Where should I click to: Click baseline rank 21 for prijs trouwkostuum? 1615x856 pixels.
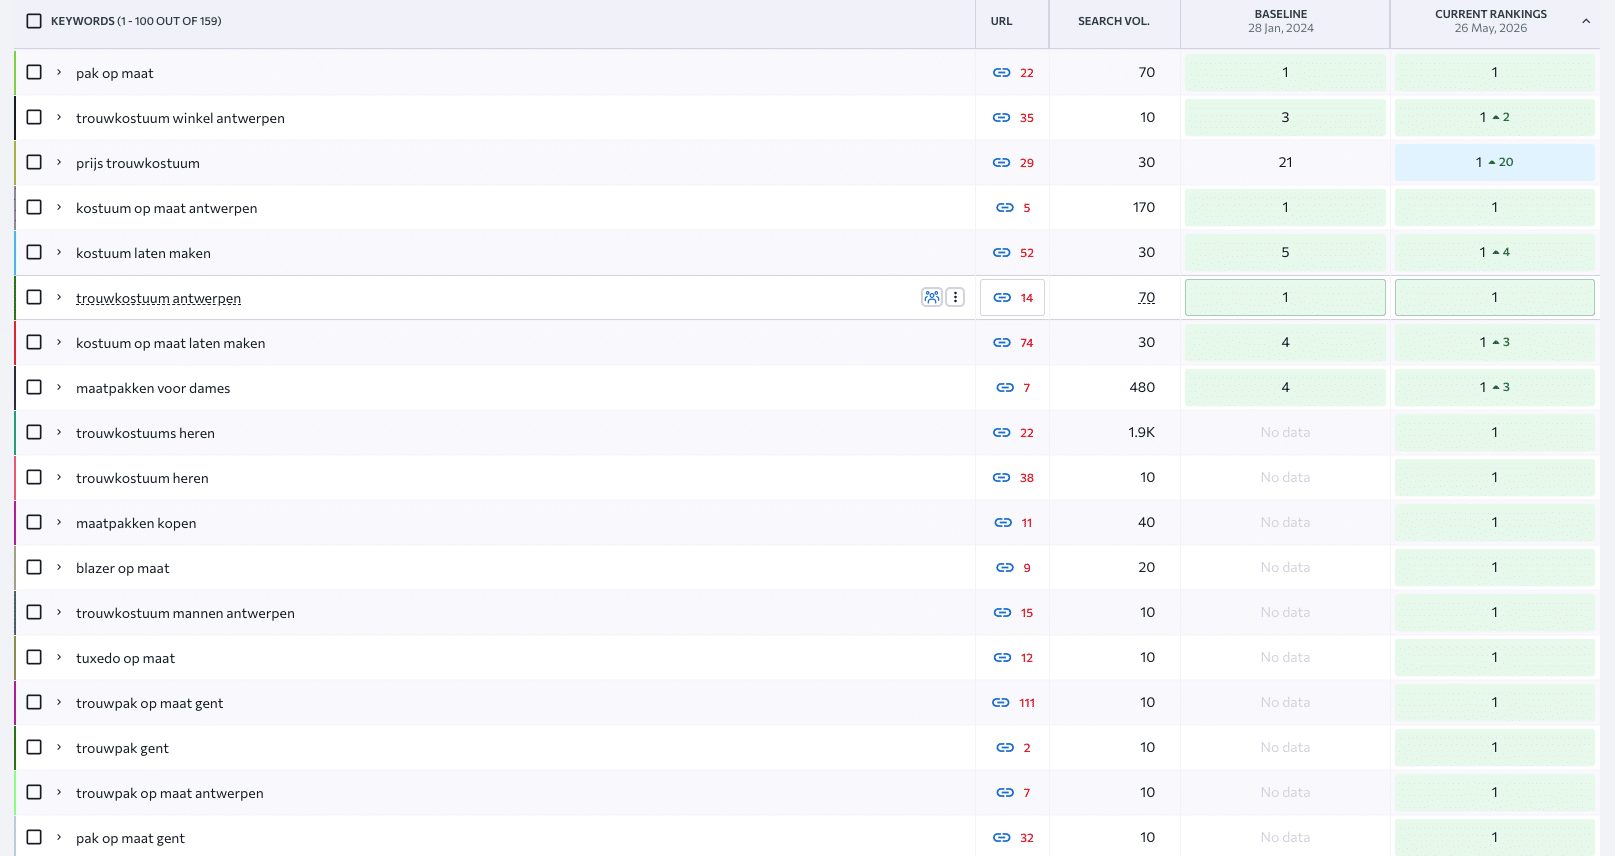[x=1285, y=162]
